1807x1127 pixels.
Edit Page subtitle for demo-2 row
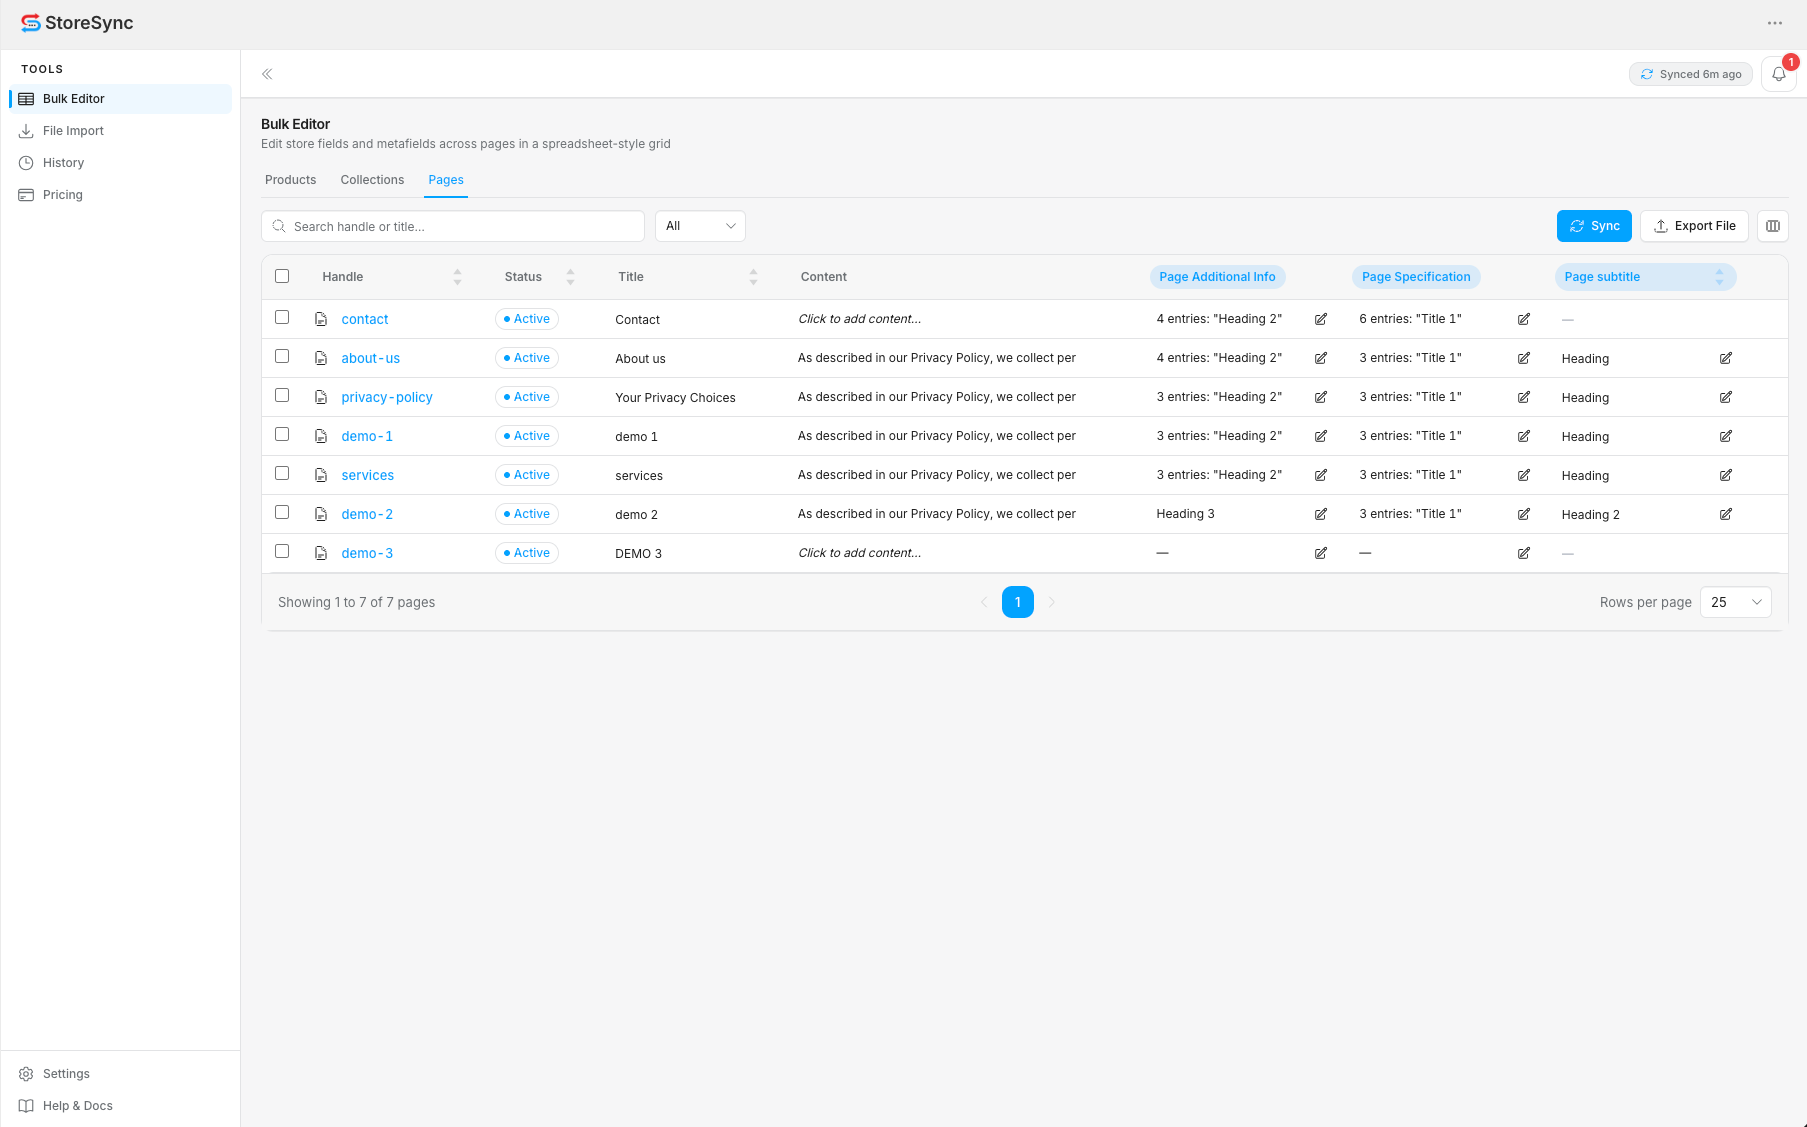1726,514
